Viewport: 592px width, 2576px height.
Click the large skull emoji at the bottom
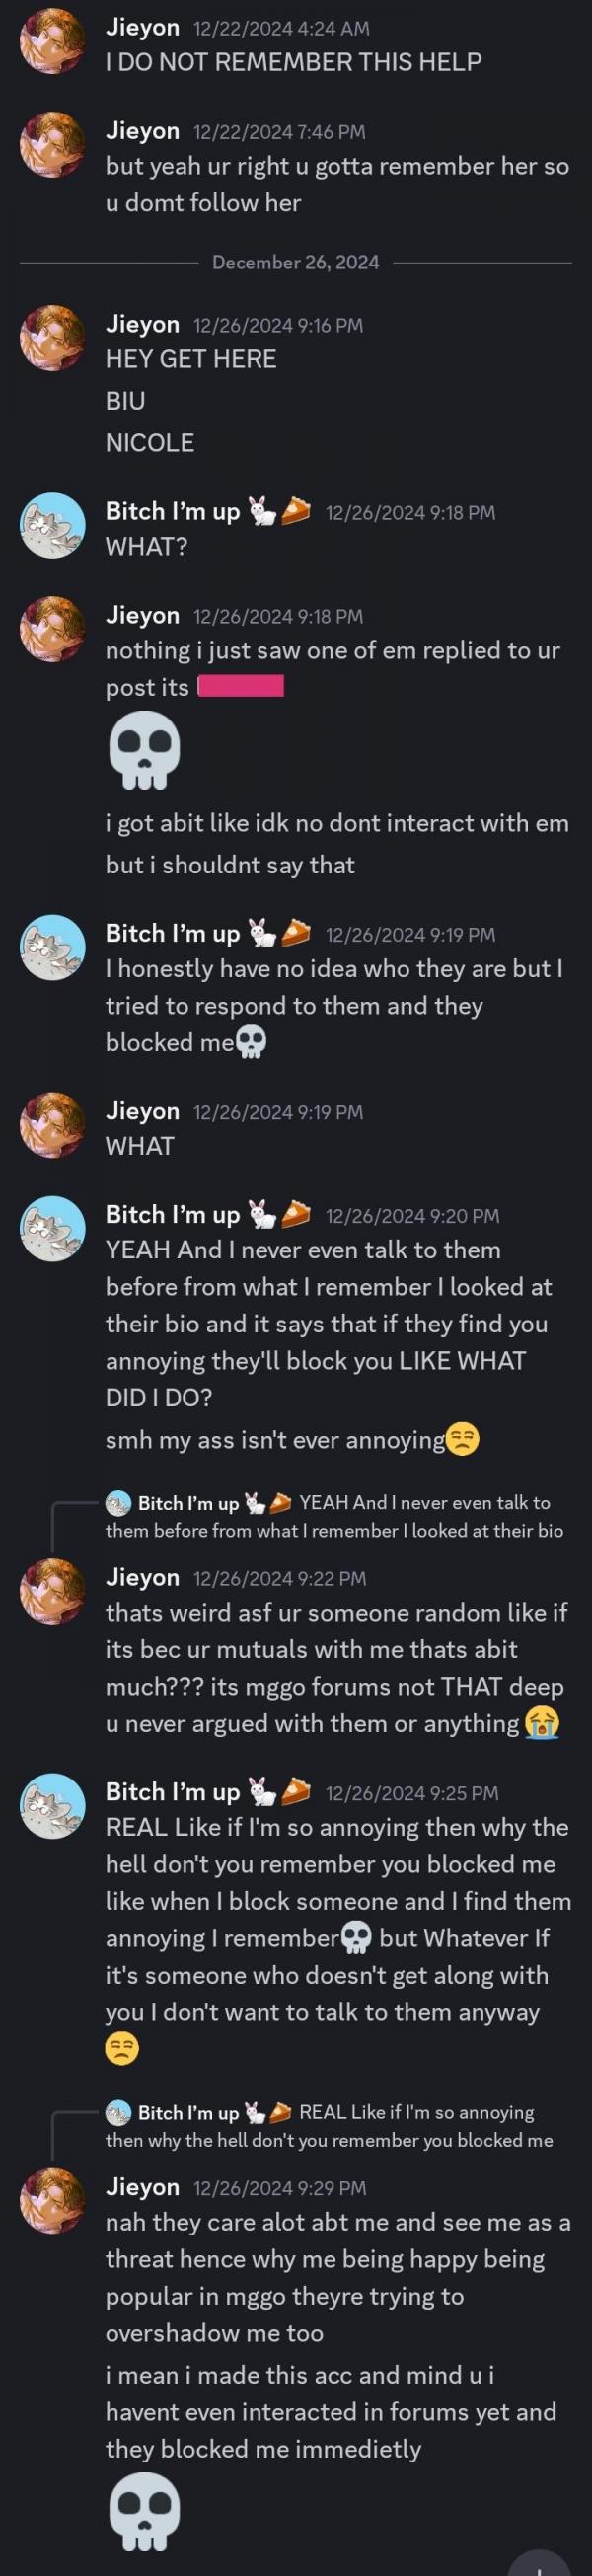point(144,2512)
